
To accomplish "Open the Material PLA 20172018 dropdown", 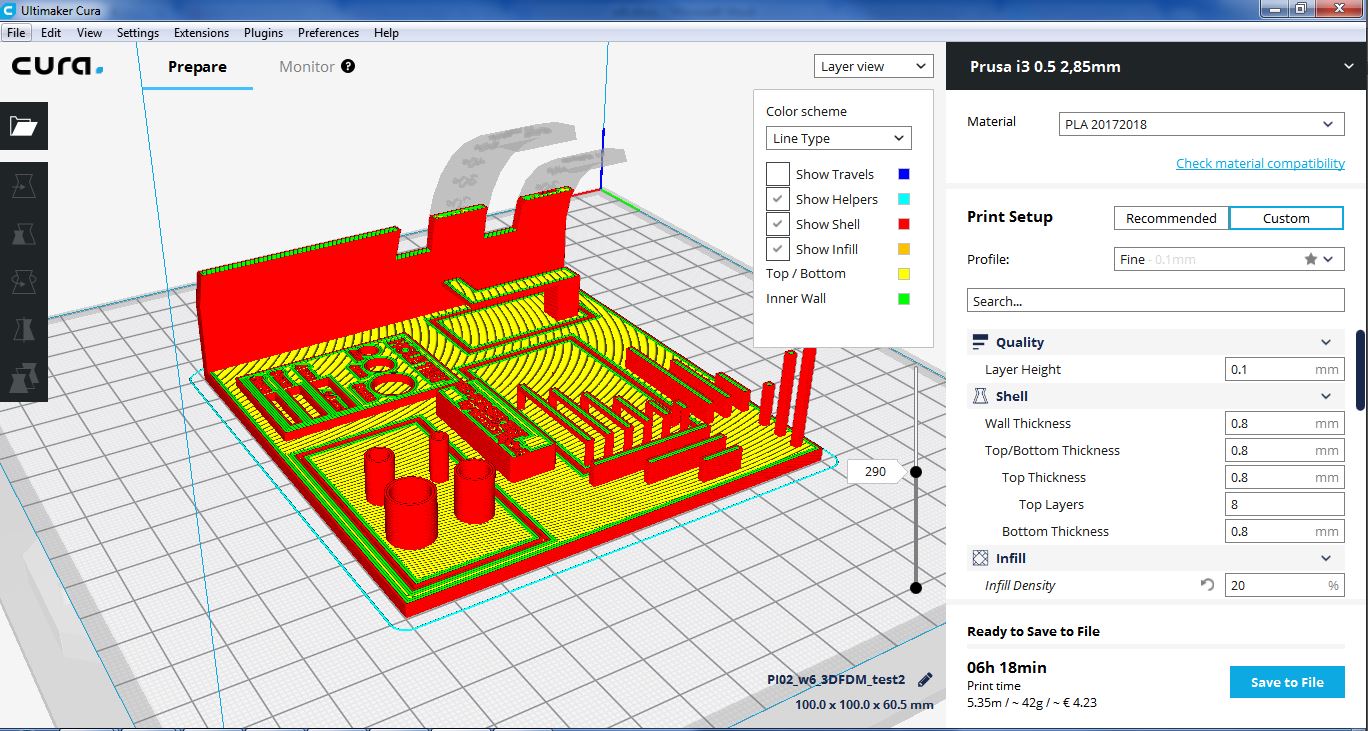I will [1201, 124].
